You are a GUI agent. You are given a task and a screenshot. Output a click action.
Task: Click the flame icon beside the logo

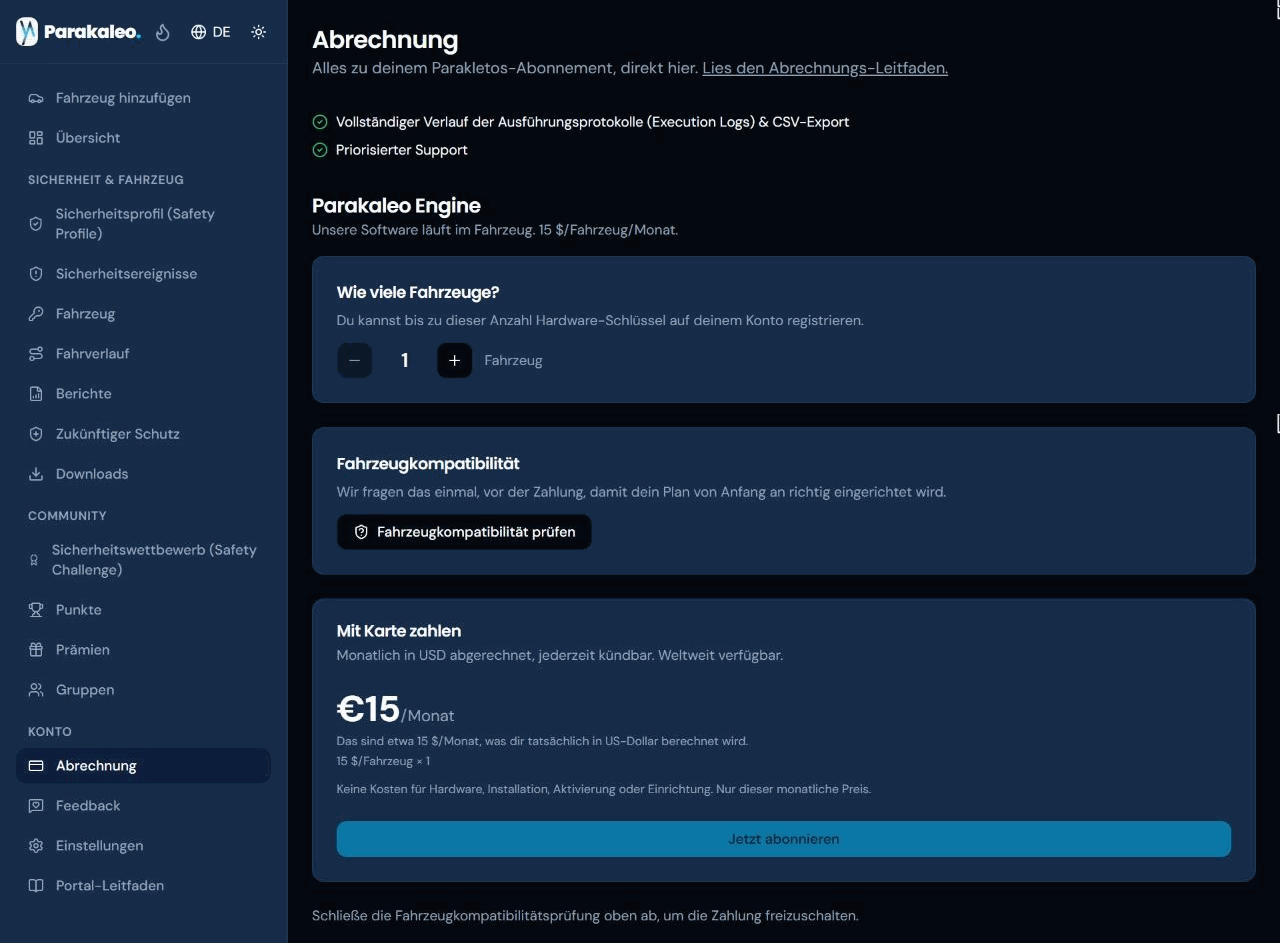pos(163,32)
